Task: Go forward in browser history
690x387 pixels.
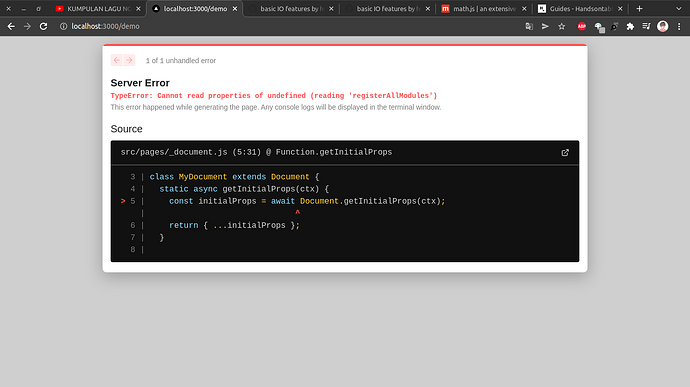Action: (27, 26)
